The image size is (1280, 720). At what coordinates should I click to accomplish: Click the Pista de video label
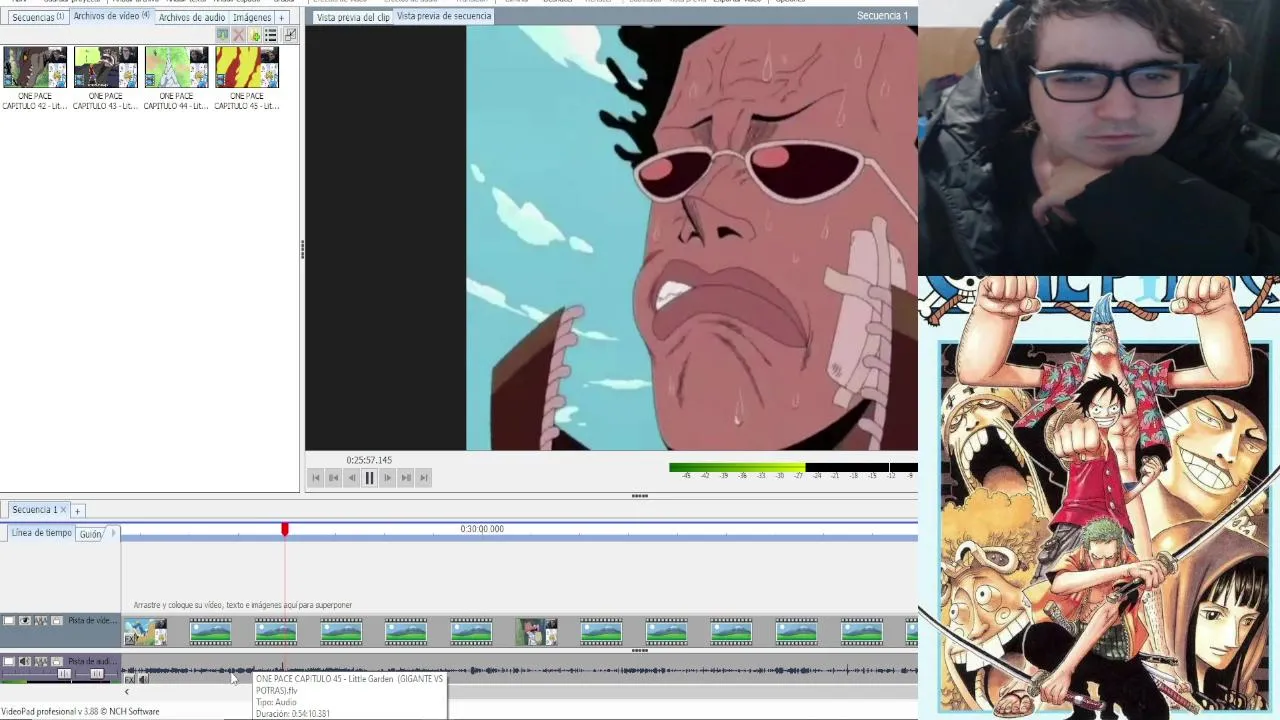point(93,621)
